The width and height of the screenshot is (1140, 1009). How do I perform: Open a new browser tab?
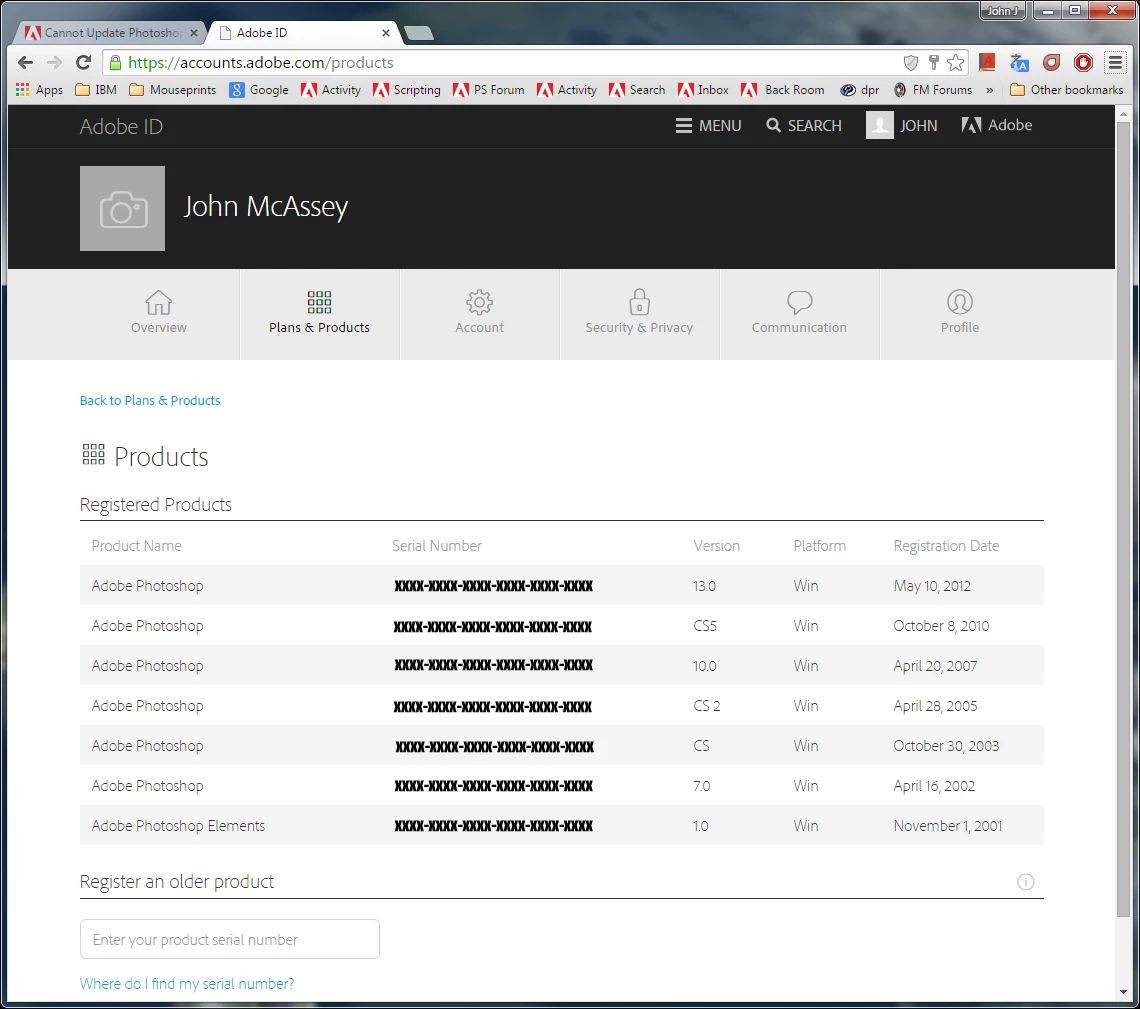[418, 33]
